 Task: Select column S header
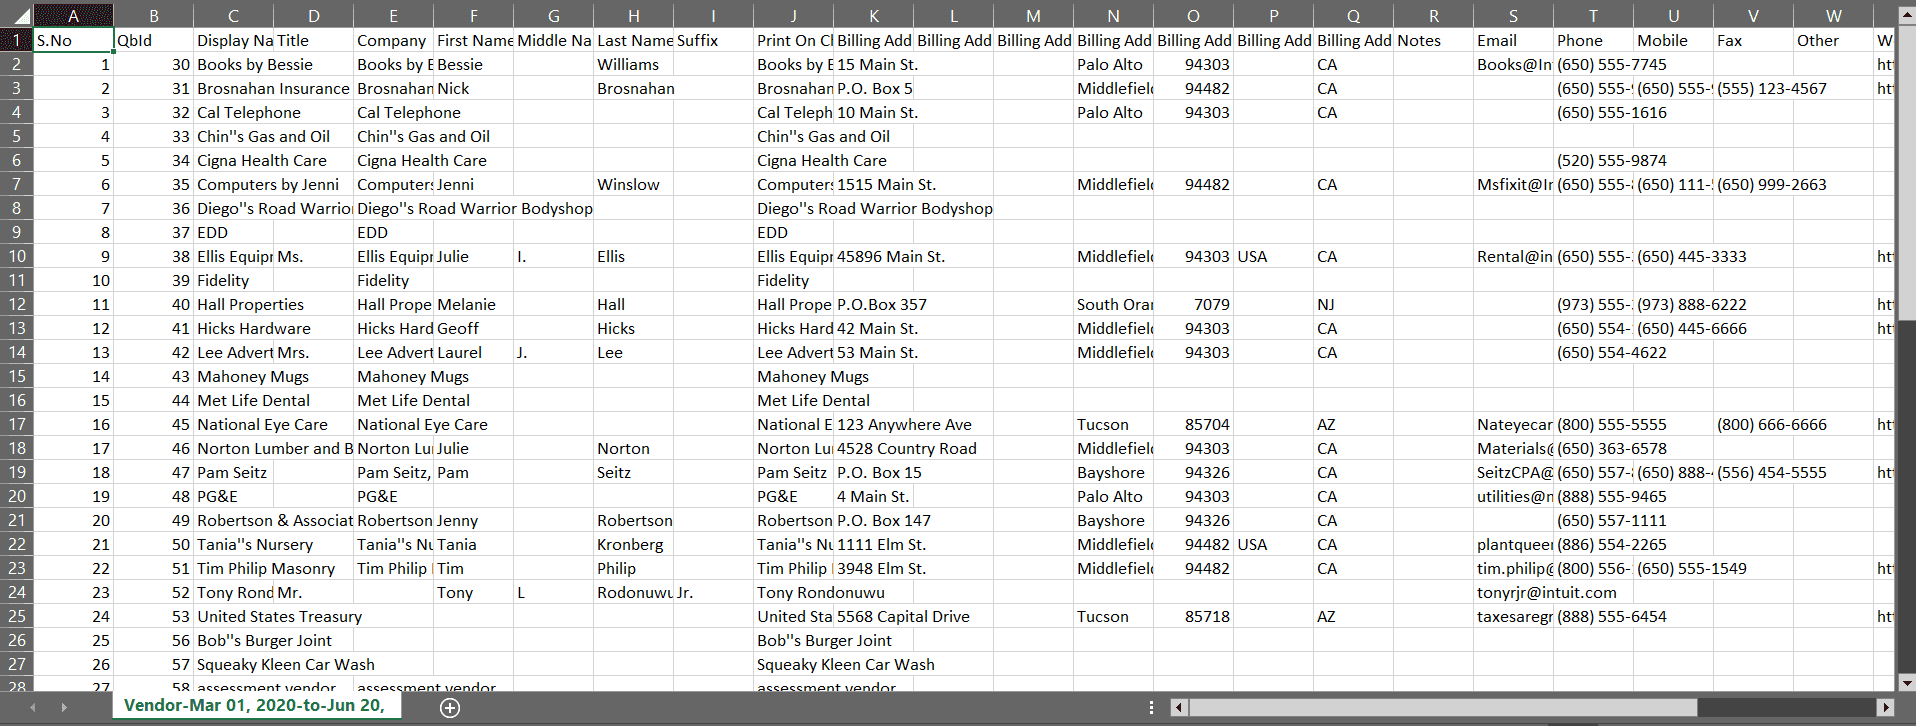[x=1513, y=15]
